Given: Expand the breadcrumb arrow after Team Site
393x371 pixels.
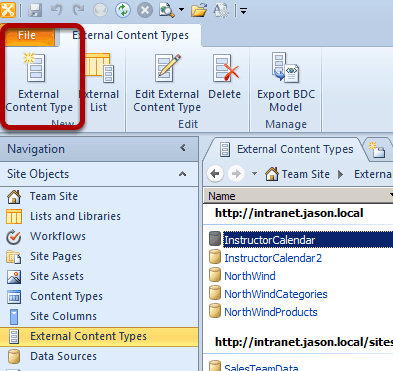Looking at the screenshot, I should 340,174.
